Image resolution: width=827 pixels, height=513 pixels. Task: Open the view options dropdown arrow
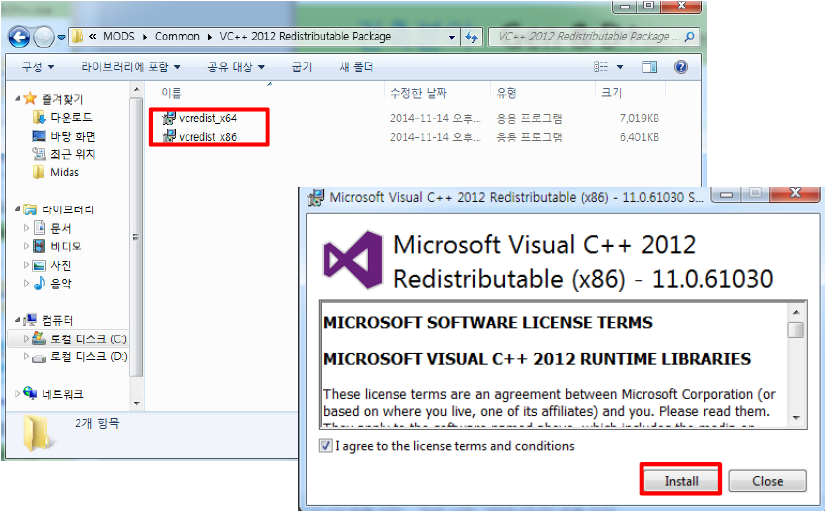[x=620, y=67]
